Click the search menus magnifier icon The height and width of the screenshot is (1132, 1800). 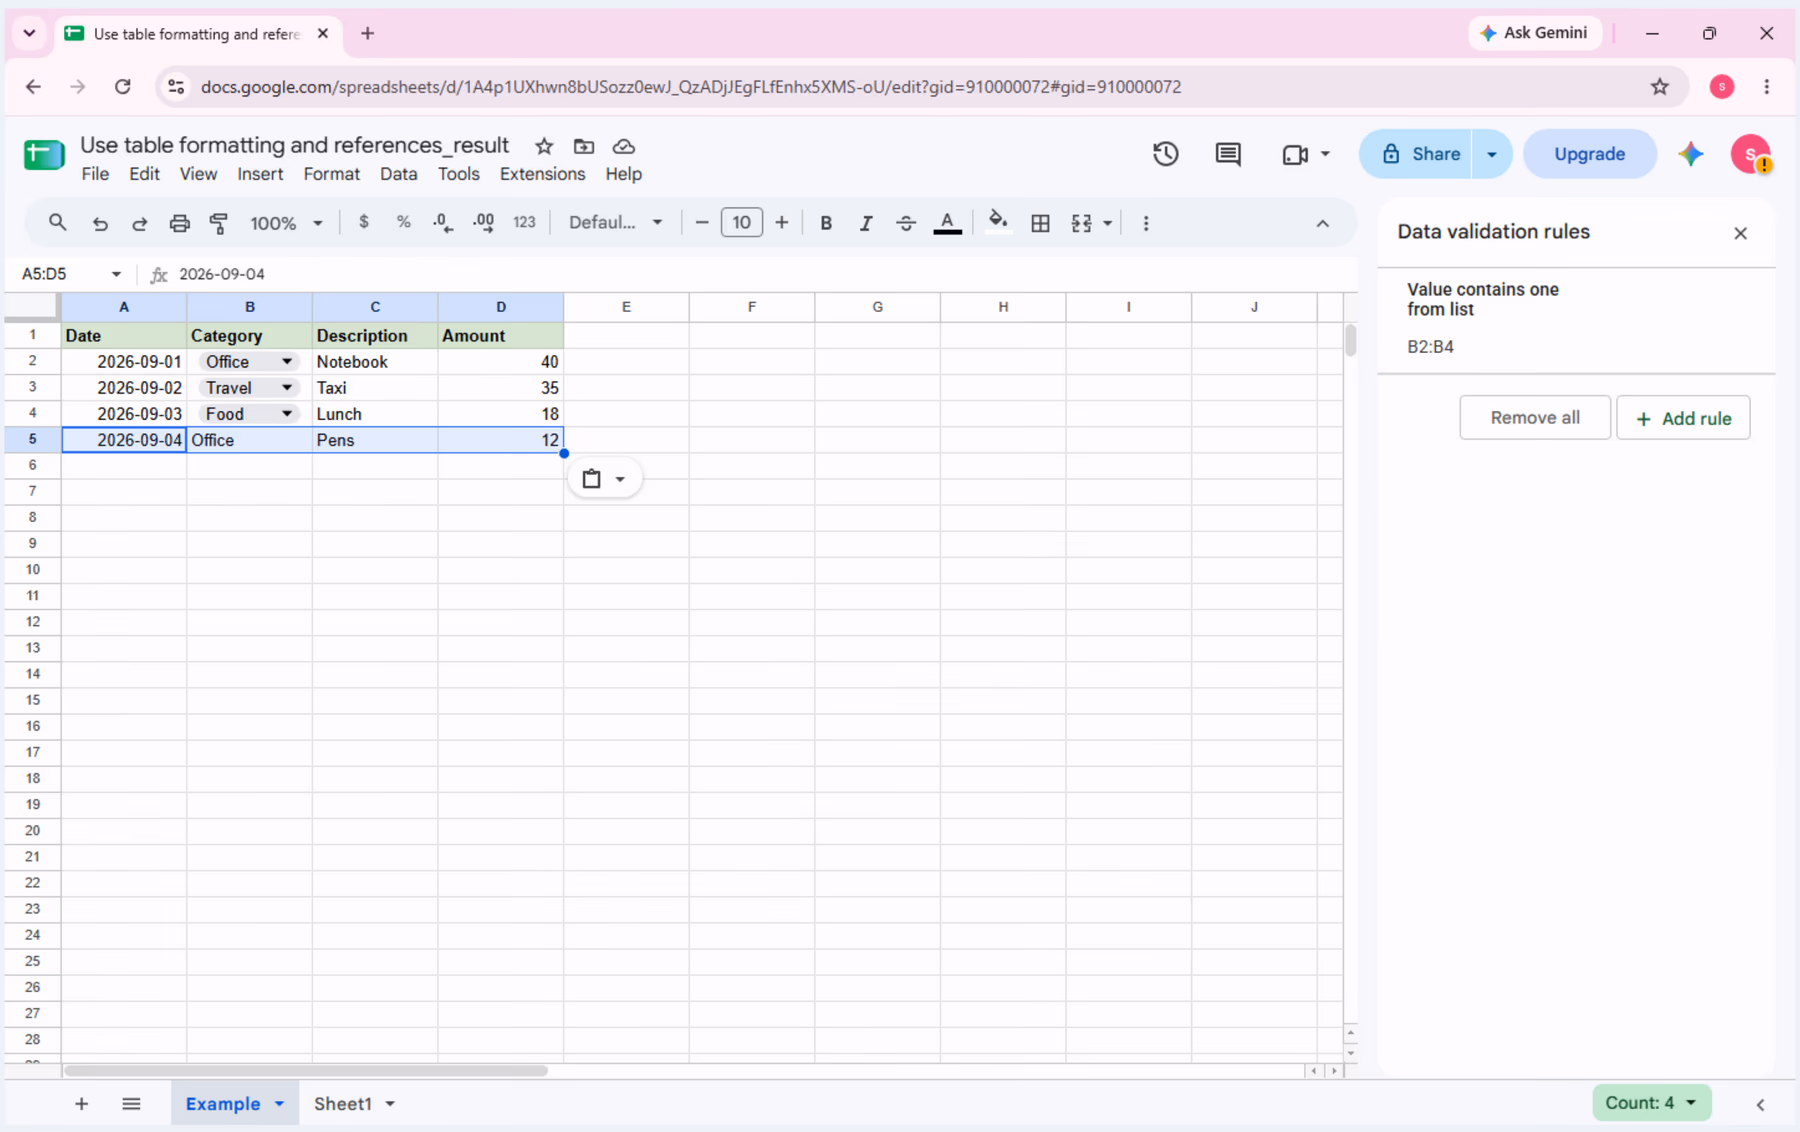click(x=57, y=223)
